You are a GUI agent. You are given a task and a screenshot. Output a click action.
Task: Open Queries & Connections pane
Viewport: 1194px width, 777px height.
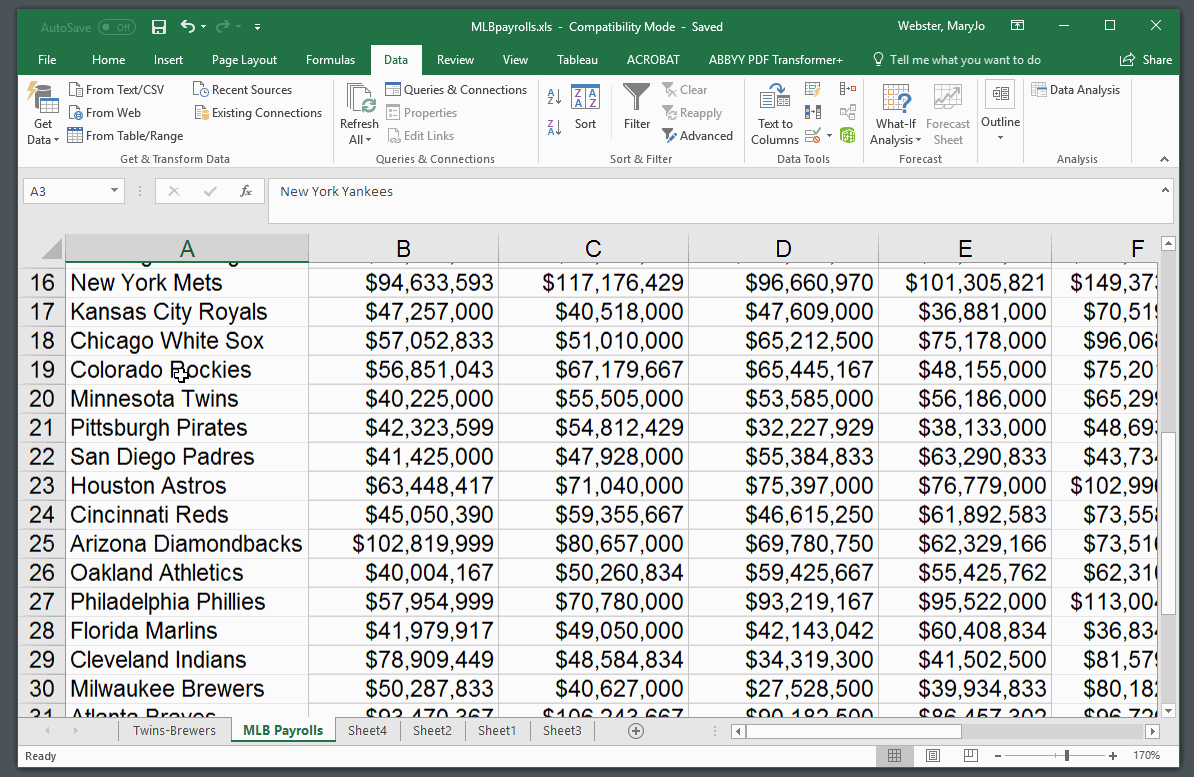point(456,90)
